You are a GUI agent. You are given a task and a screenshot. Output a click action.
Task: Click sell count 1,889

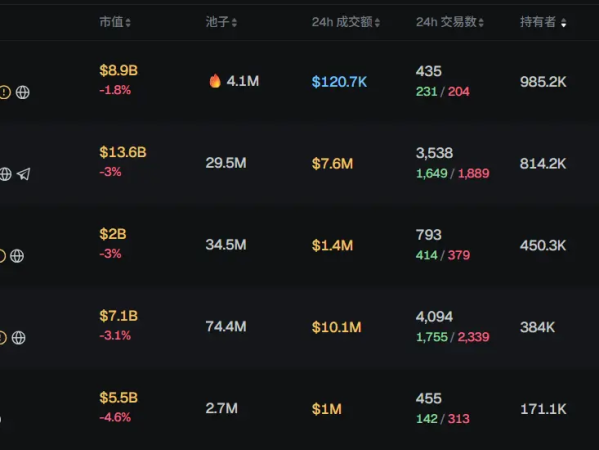(x=473, y=173)
